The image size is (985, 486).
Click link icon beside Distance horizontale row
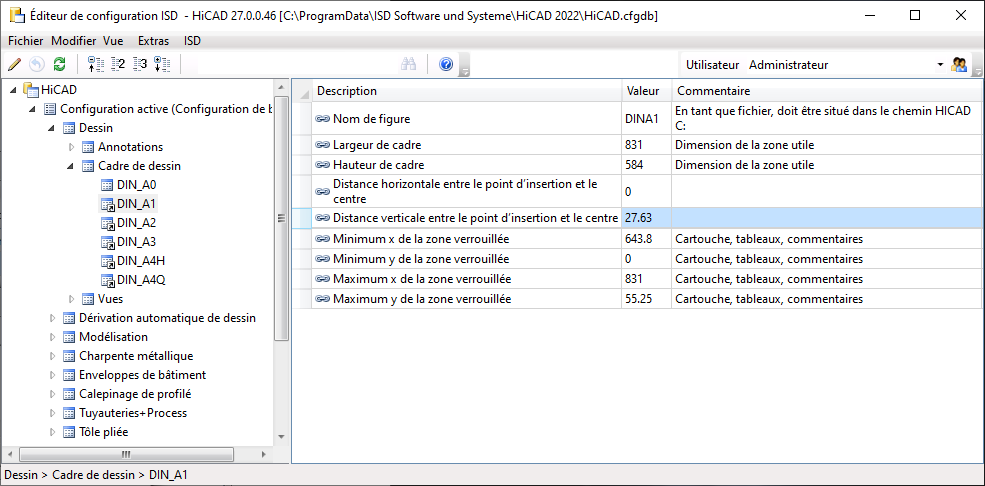[x=323, y=192]
